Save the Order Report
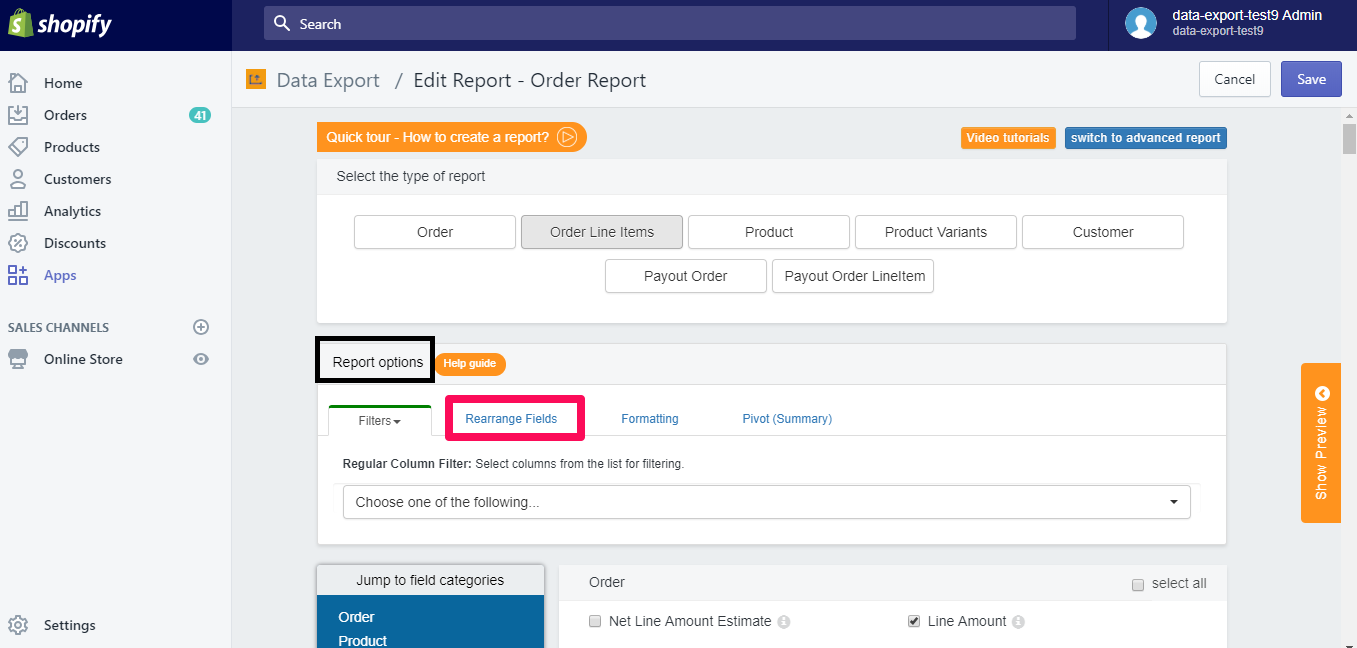 (1310, 78)
